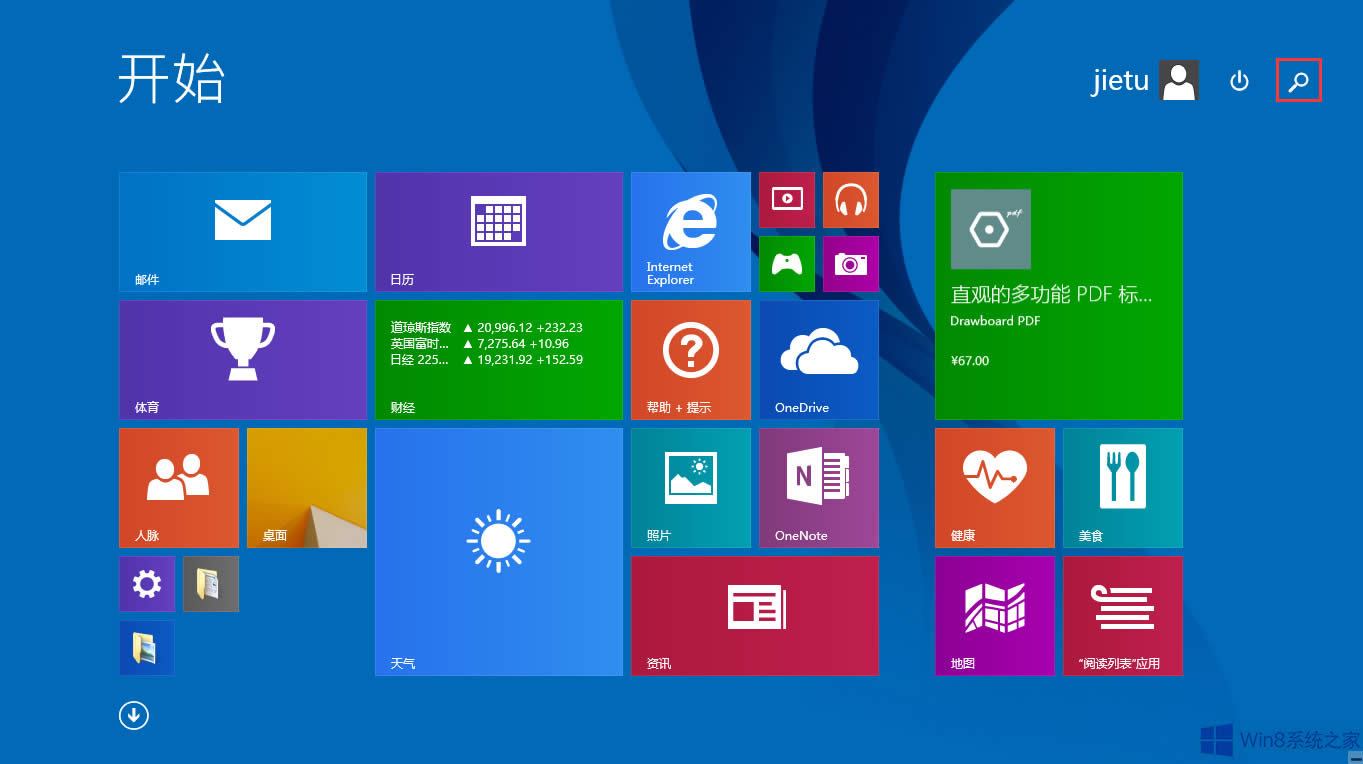The height and width of the screenshot is (764, 1363).
Task: Open the Camera app tile
Action: pos(850,263)
